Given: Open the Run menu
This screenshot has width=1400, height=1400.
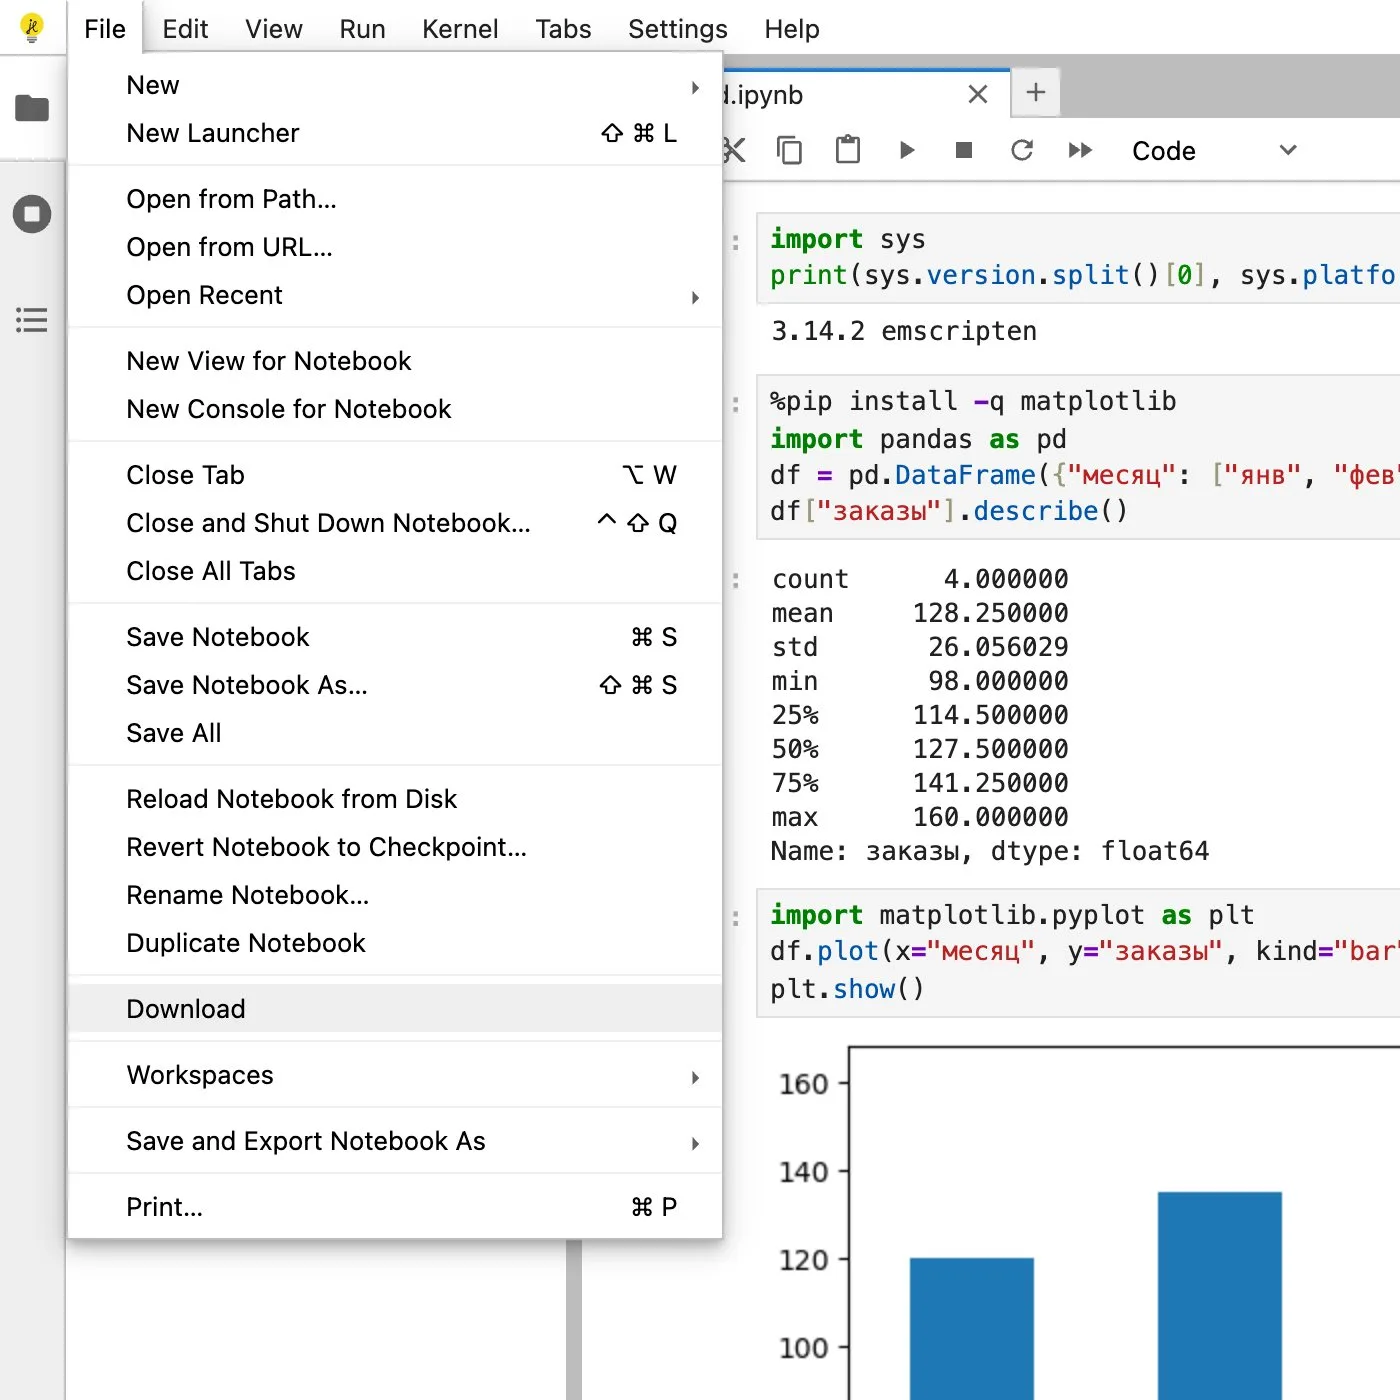Looking at the screenshot, I should click(362, 29).
